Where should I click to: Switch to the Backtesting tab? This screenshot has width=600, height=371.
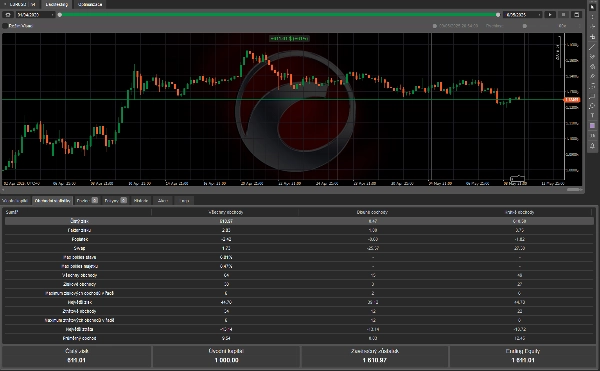coord(56,4)
